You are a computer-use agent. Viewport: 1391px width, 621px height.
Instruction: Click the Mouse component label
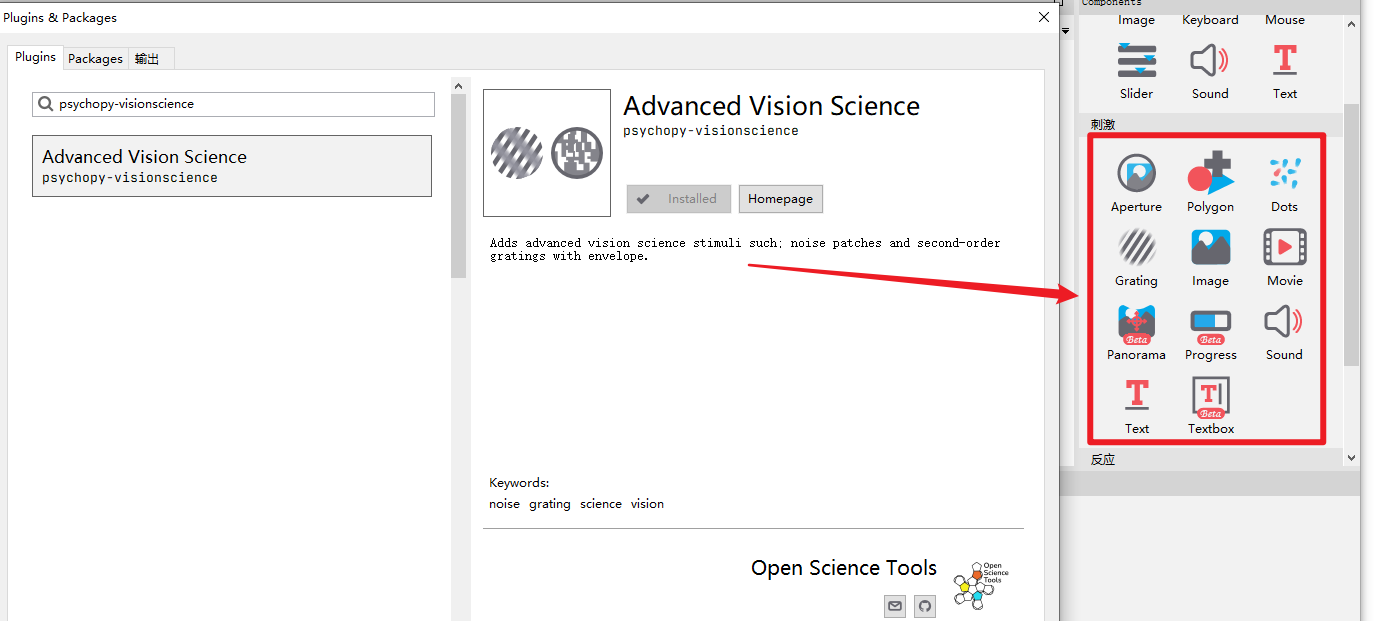(x=1285, y=20)
